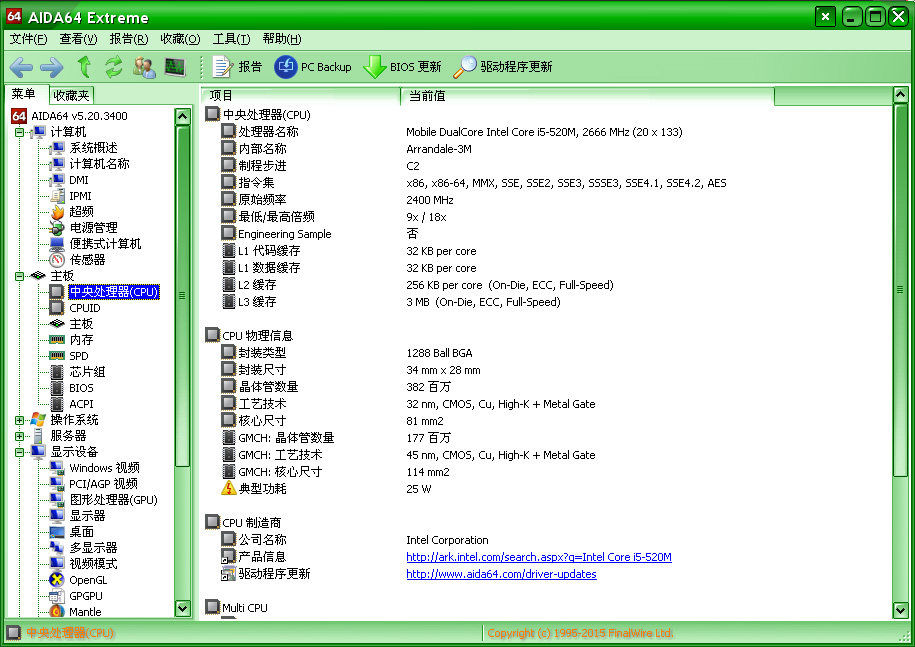
Task: Open the 文件(F) menu
Action: click(28, 39)
